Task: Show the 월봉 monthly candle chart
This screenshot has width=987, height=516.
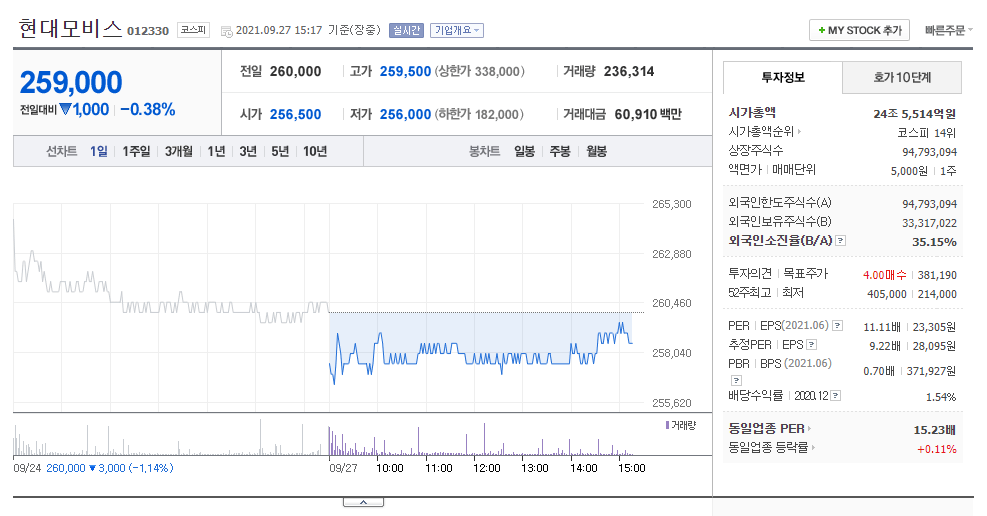Action: (596, 152)
